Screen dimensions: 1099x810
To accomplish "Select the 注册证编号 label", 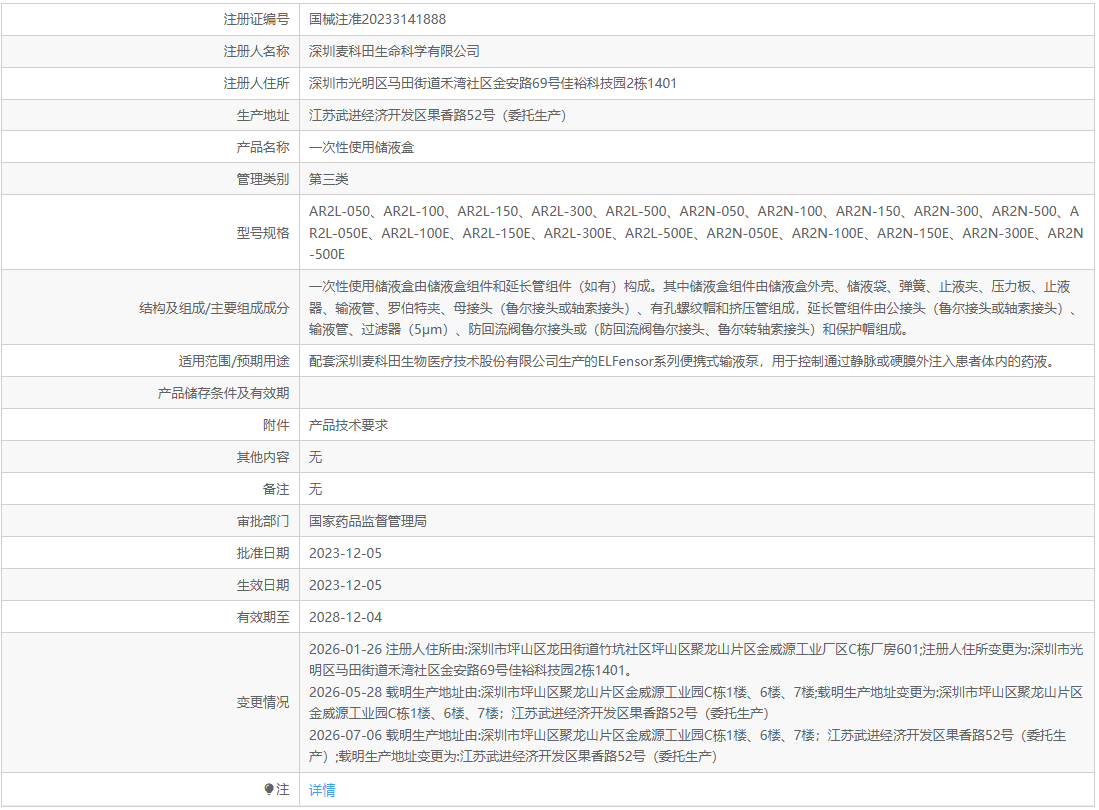I will coord(256,19).
